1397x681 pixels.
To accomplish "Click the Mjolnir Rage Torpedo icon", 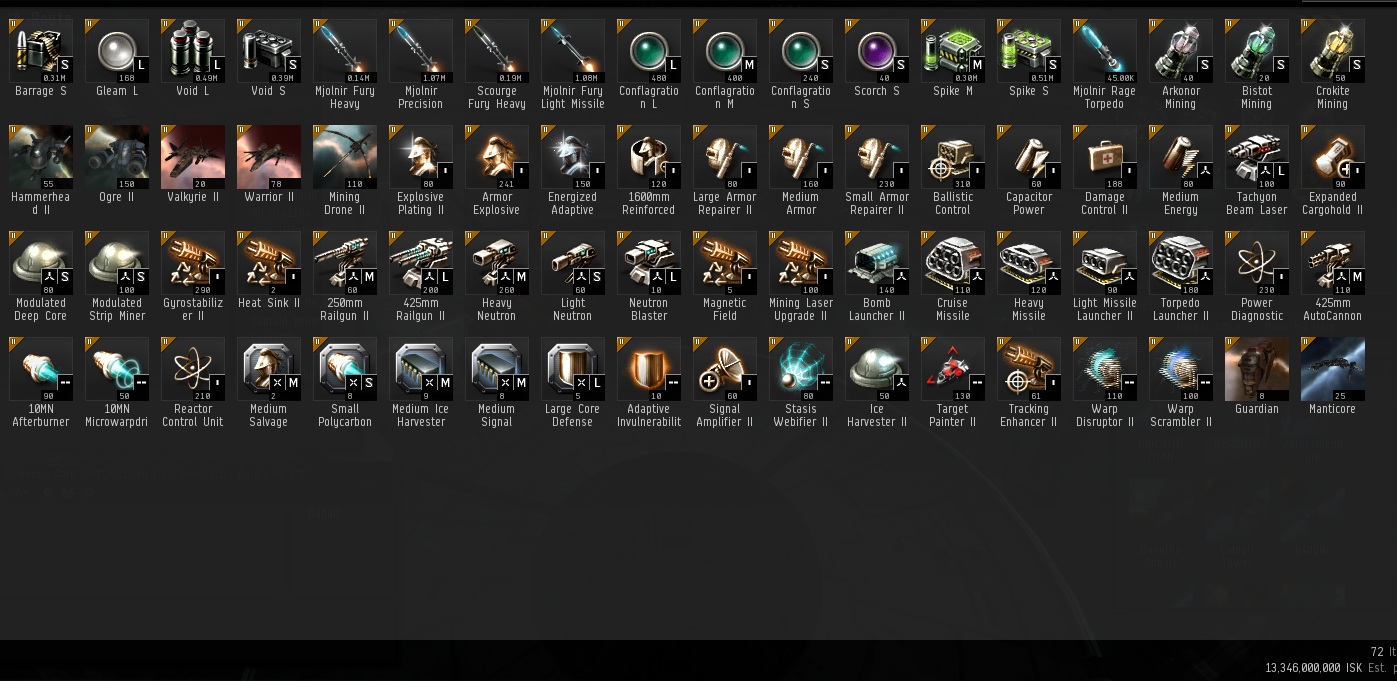I will pyautogui.click(x=1105, y=51).
